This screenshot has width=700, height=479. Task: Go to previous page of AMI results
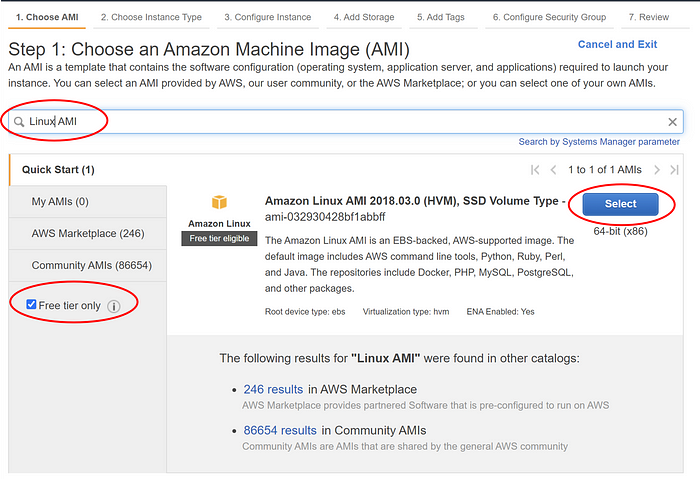click(x=554, y=170)
